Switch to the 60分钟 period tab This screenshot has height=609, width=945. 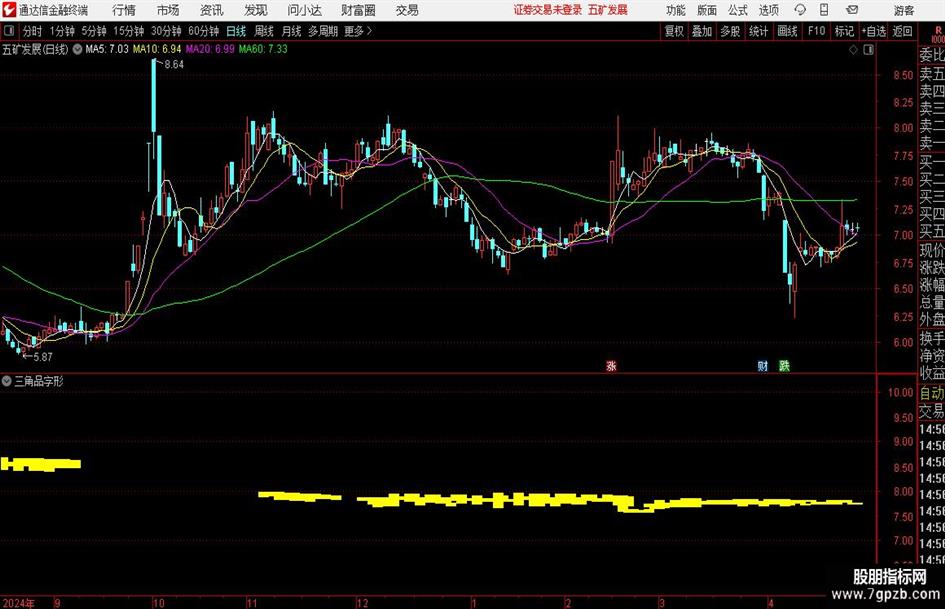(204, 31)
